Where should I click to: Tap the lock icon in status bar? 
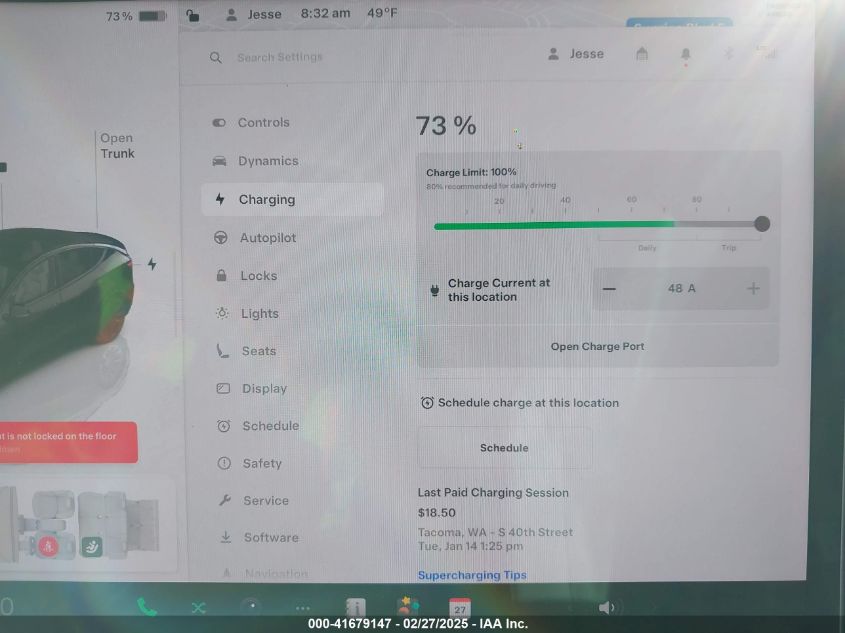193,15
